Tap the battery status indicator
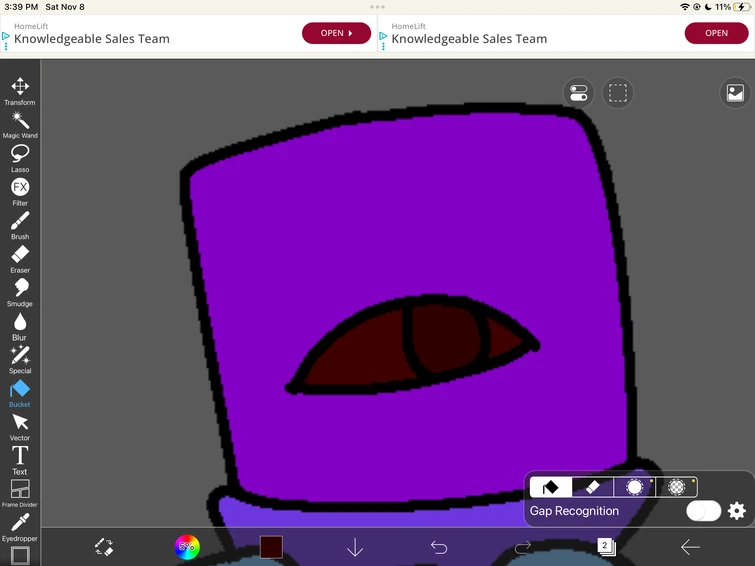The image size is (755, 566). tap(741, 7)
